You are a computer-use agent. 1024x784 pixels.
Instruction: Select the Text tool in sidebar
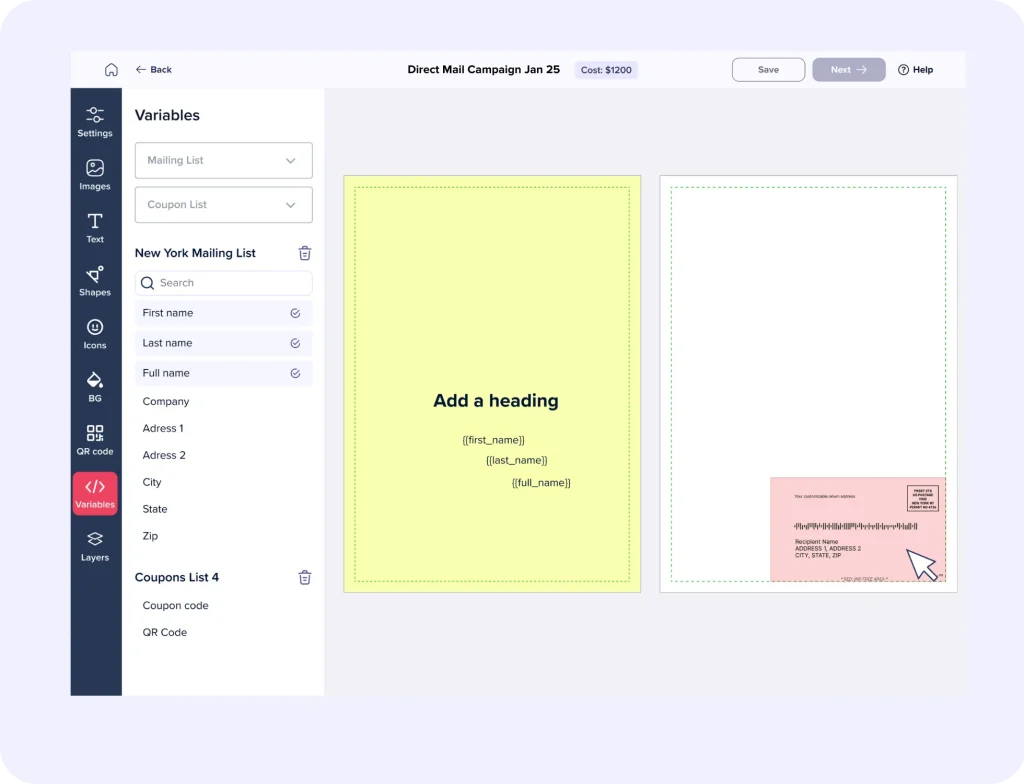tap(95, 228)
